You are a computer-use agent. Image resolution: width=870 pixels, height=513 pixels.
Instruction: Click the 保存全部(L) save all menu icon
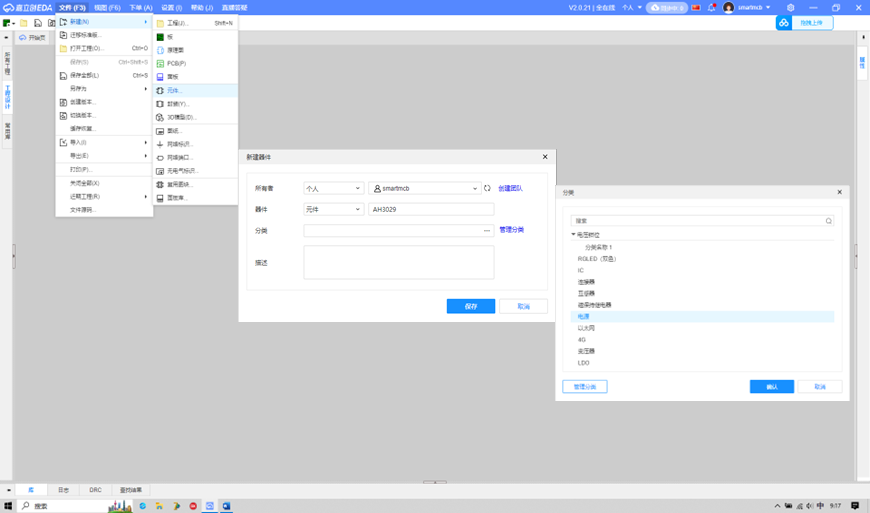click(x=63, y=75)
